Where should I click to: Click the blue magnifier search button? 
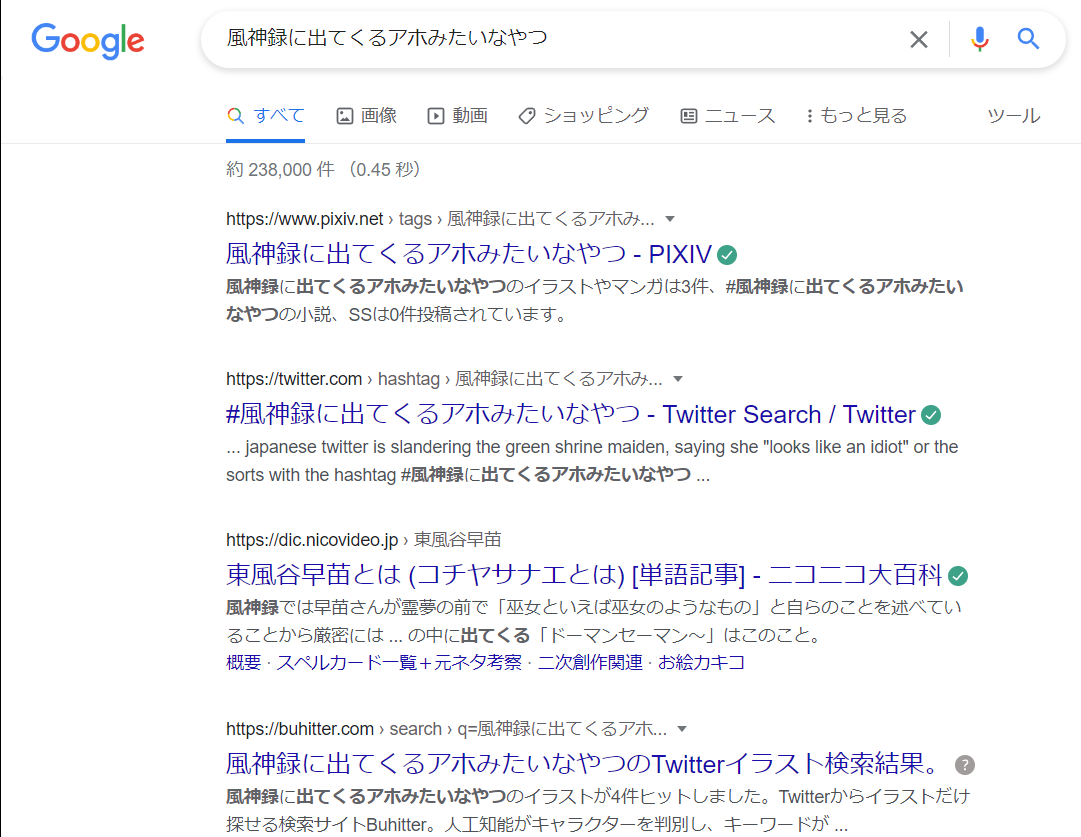(1028, 39)
